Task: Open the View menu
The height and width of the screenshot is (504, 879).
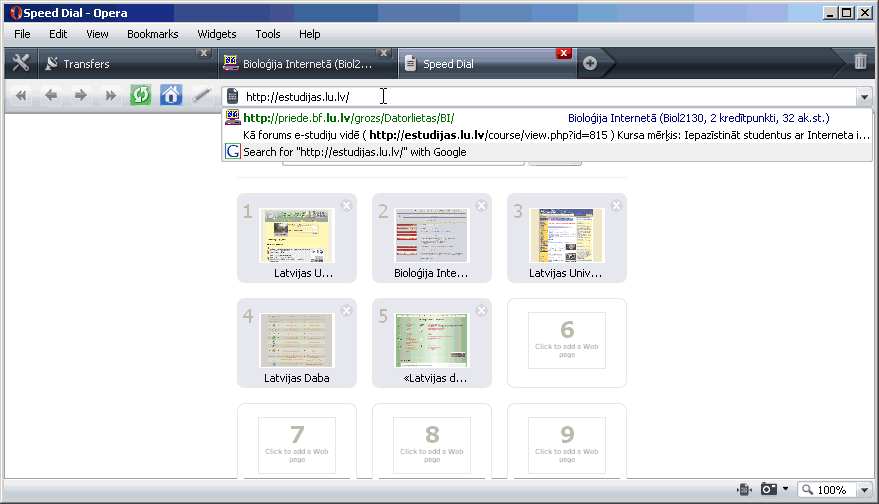Action: pyautogui.click(x=97, y=34)
